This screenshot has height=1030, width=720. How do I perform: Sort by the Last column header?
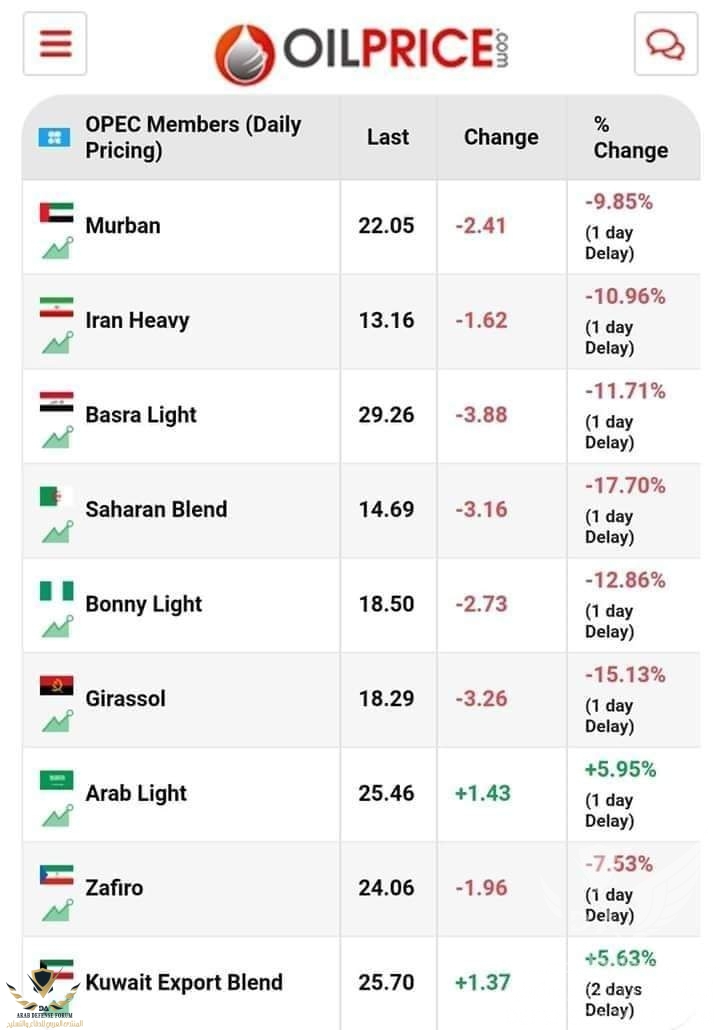[388, 137]
